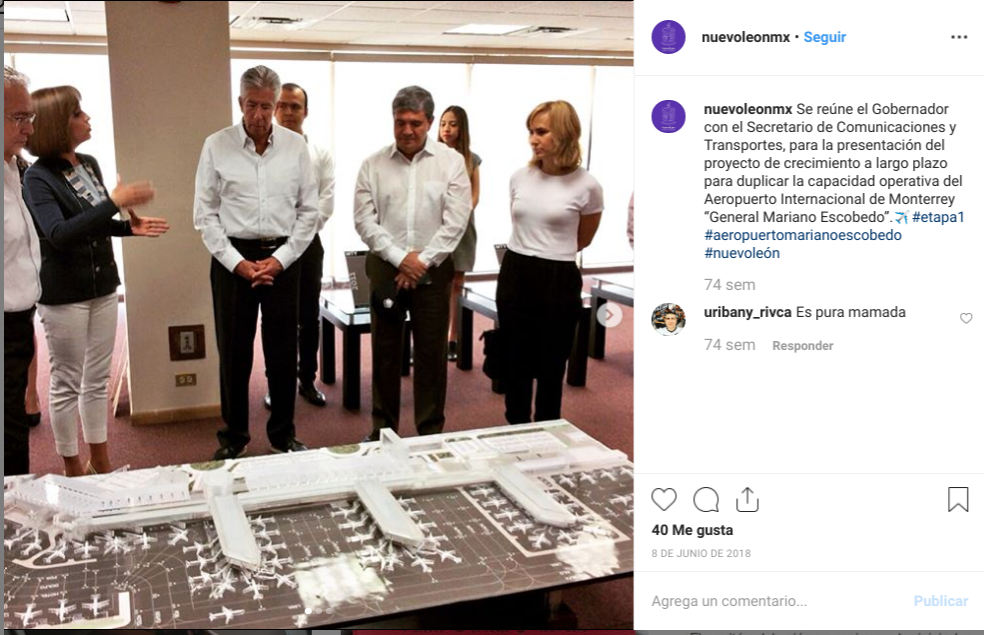Select the carousel indicator dots on the photo
The image size is (984, 635).
[x=319, y=611]
